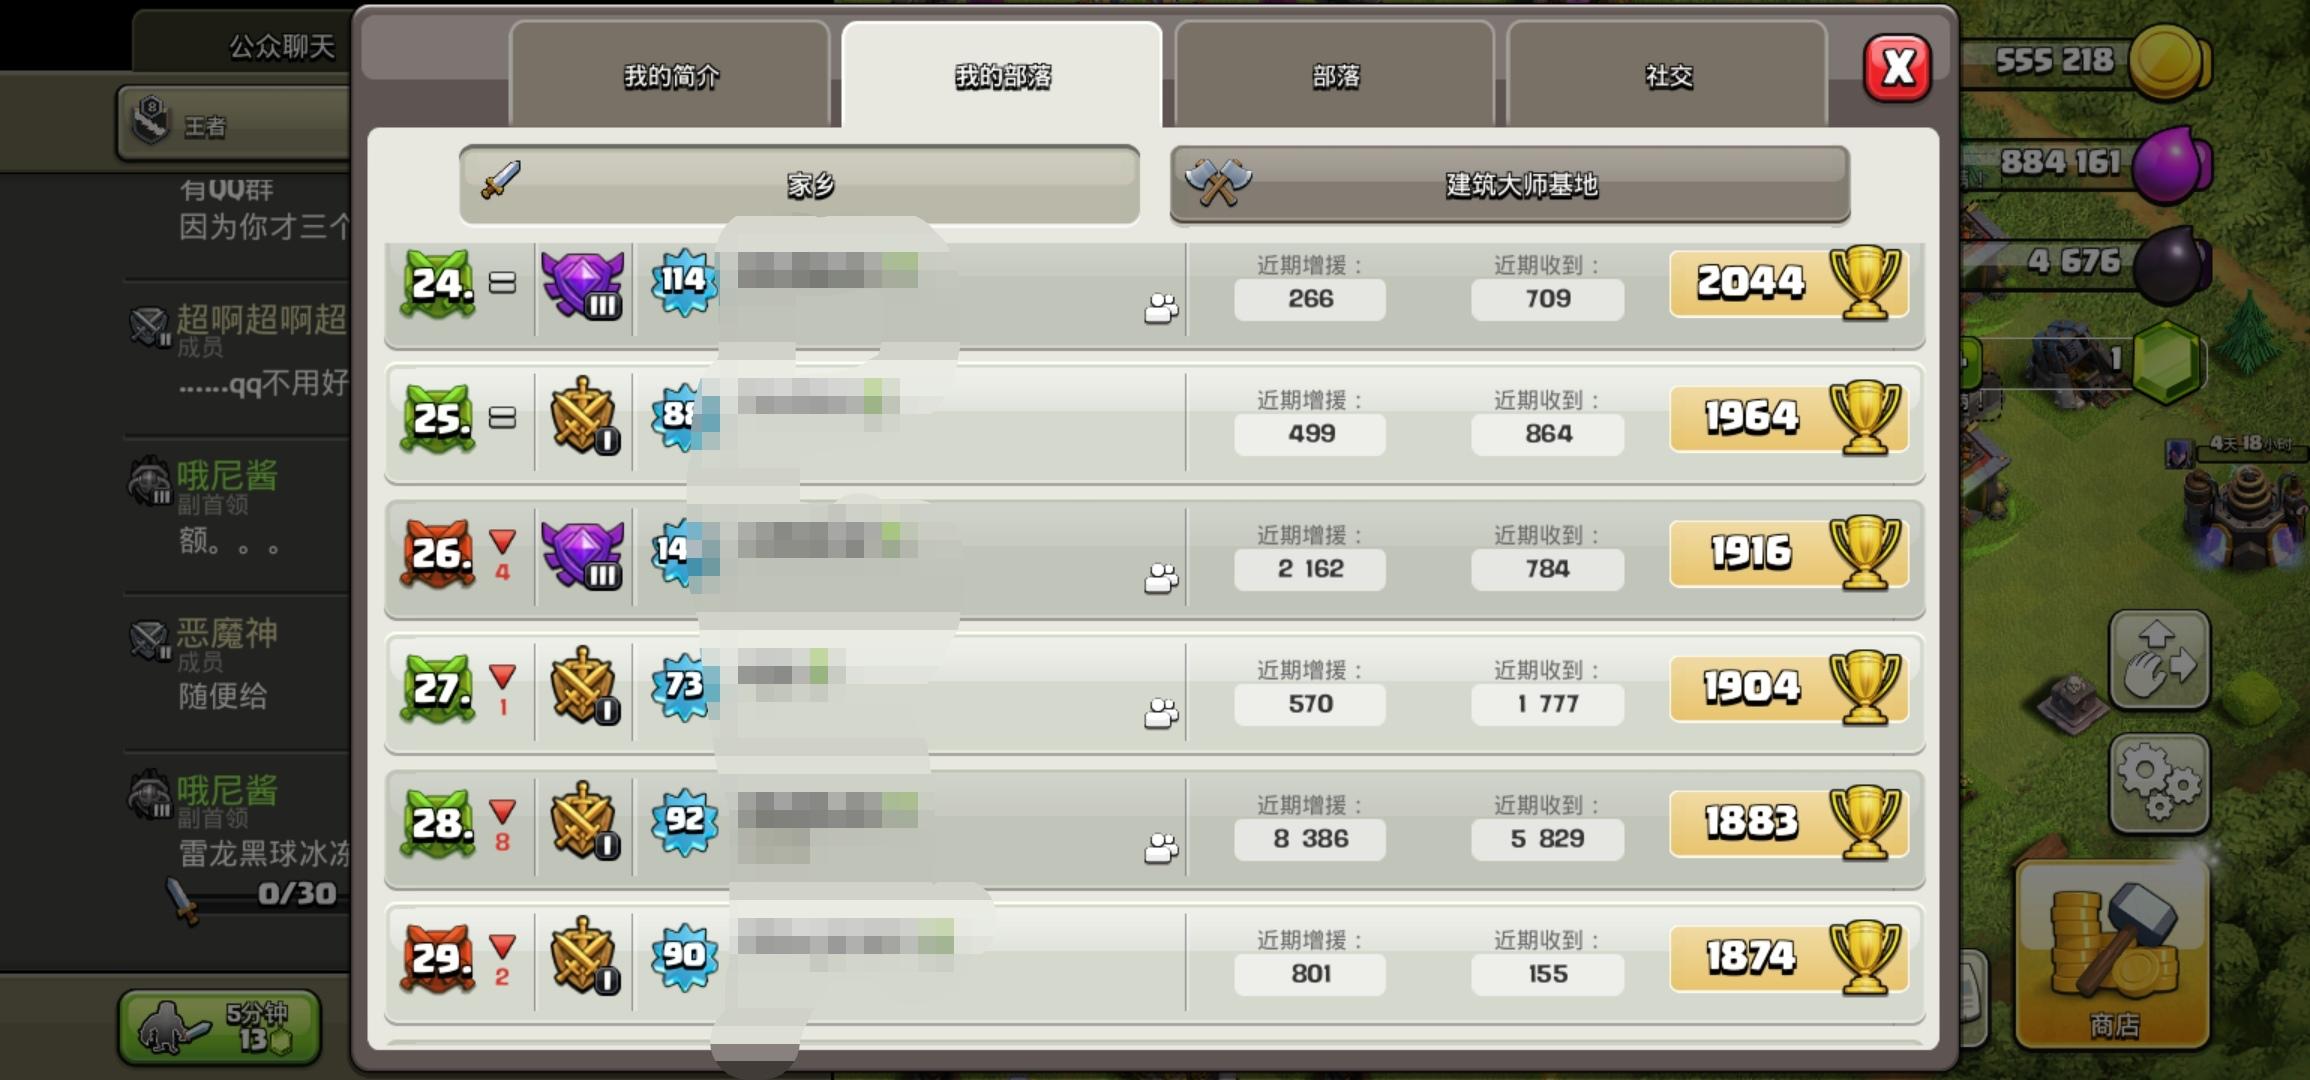Switch to the 我的简介 tab
The width and height of the screenshot is (2310, 1080).
(x=670, y=75)
